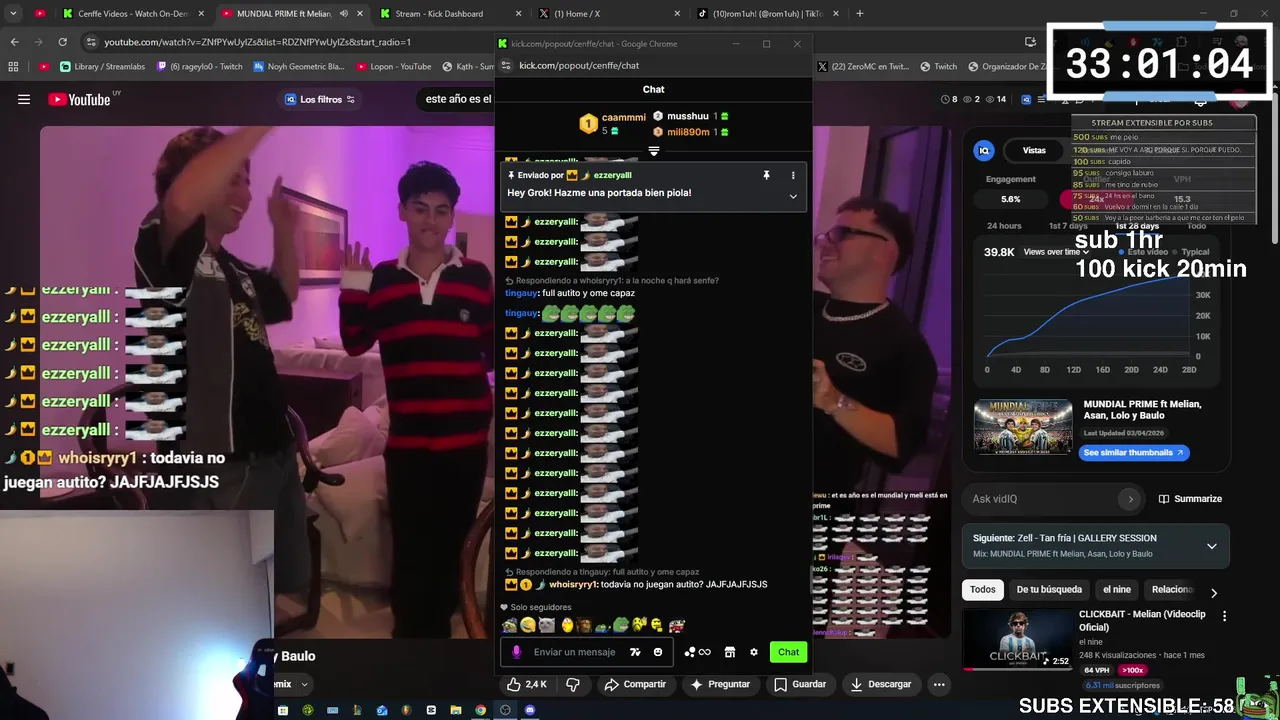Open Lopon - YouTube bookmark
The image size is (1280, 720).
coord(393,67)
